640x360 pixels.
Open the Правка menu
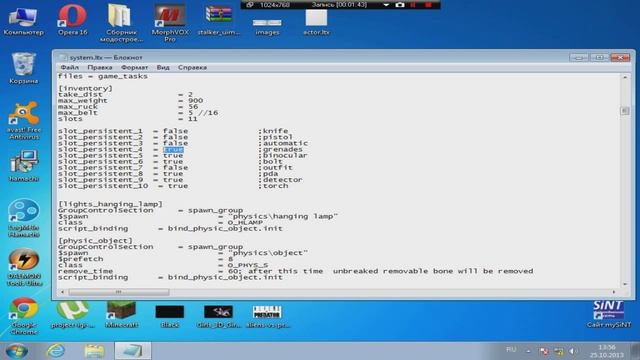pos(100,67)
